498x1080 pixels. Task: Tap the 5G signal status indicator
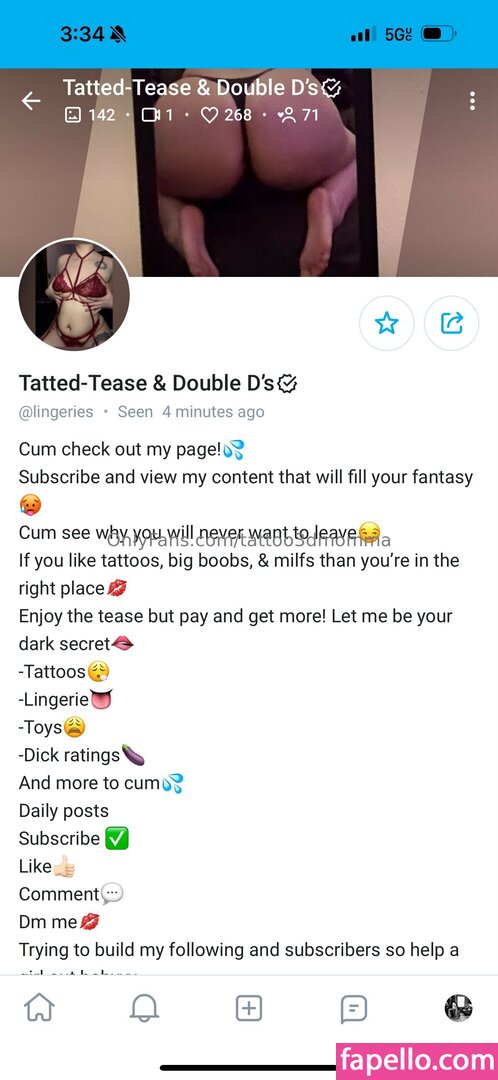[399, 34]
